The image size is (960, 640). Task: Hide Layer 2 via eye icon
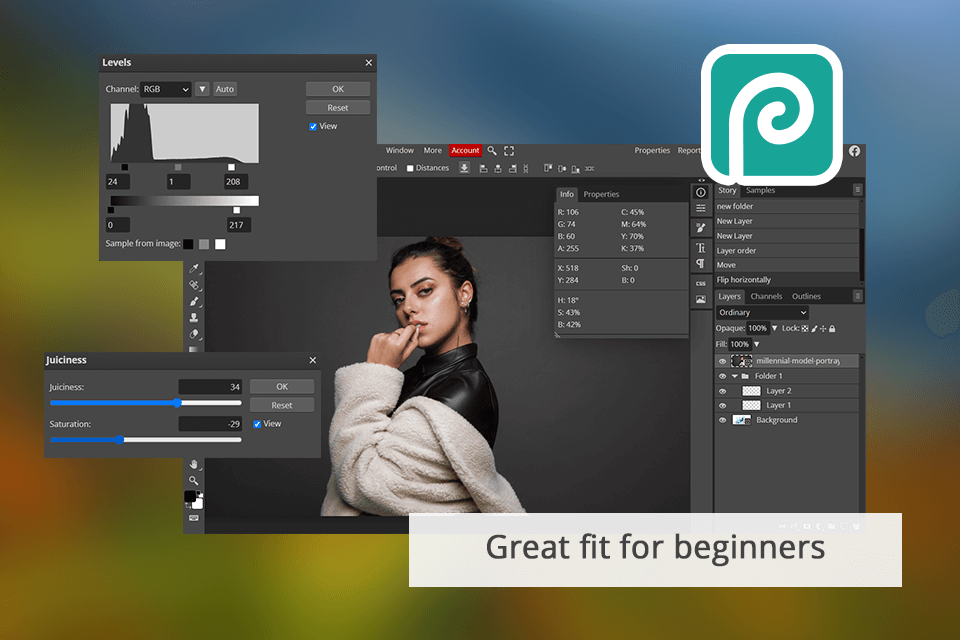[x=722, y=391]
